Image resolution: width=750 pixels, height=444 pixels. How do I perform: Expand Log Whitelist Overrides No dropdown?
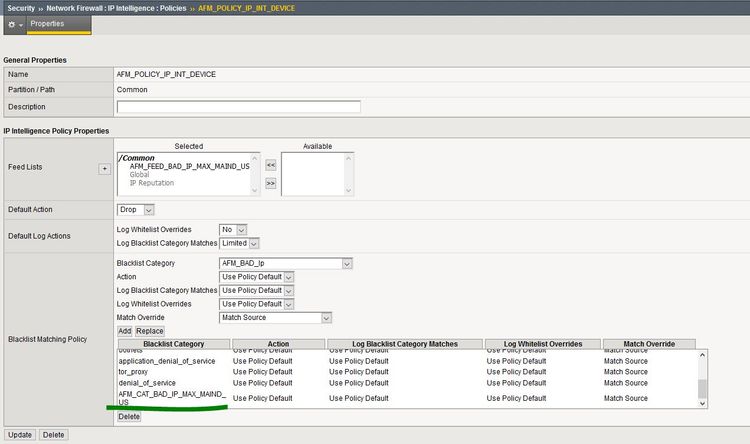pyautogui.click(x=231, y=229)
